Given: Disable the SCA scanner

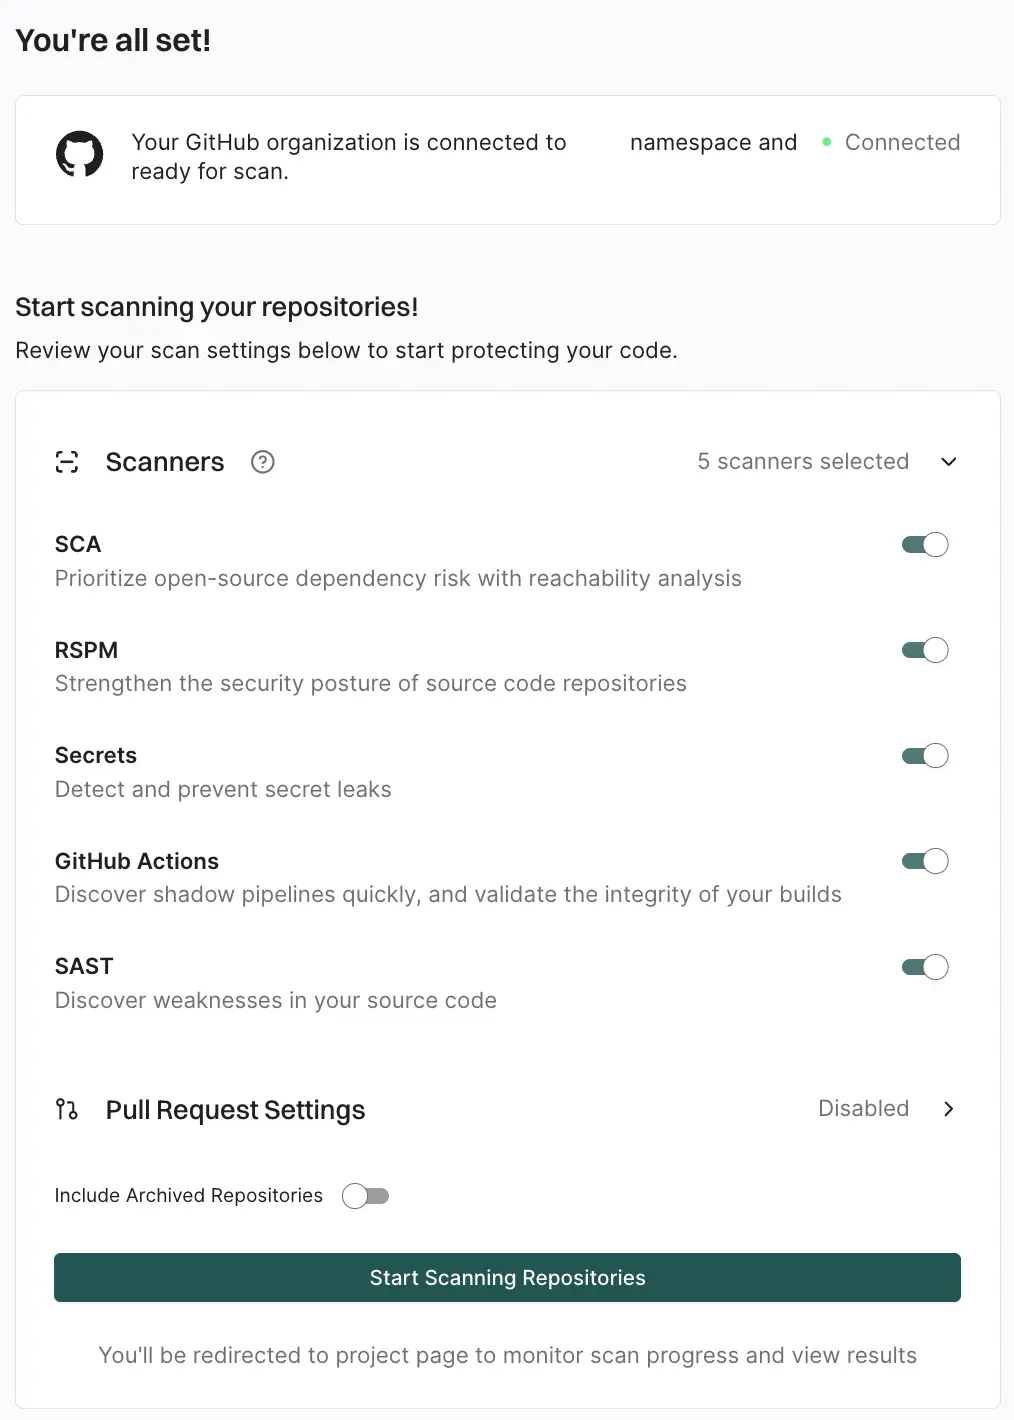Looking at the screenshot, I should tap(923, 544).
